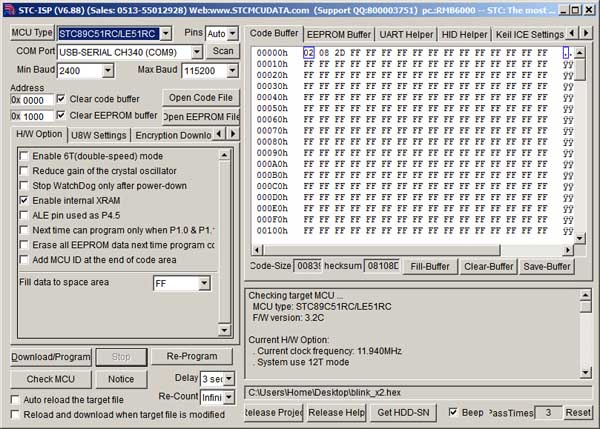600x429 pixels.
Task: Check Auto reload the target file
Action: point(15,399)
